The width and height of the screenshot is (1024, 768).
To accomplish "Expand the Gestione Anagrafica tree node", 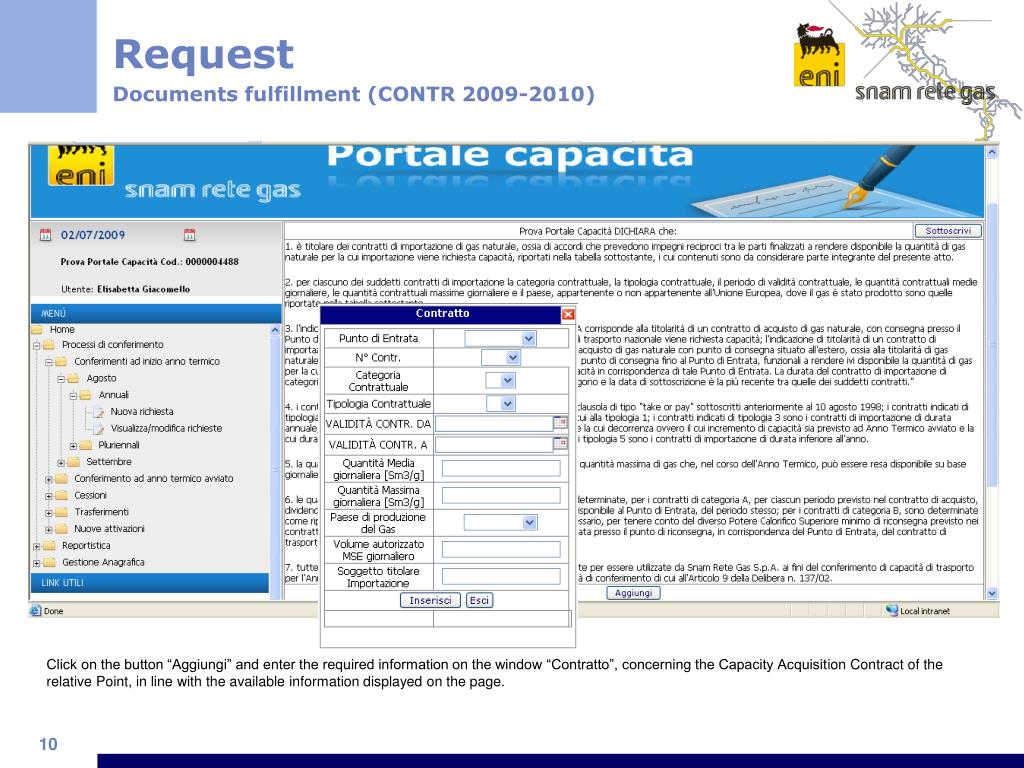I will coord(37,563).
